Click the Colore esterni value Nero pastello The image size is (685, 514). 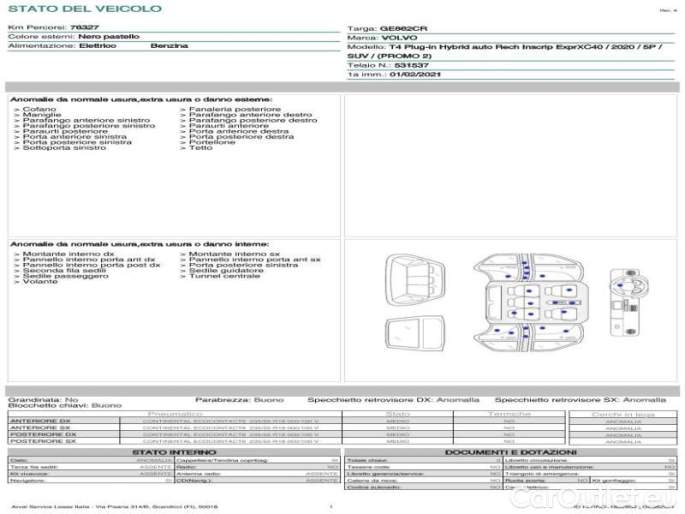[x=109, y=36]
